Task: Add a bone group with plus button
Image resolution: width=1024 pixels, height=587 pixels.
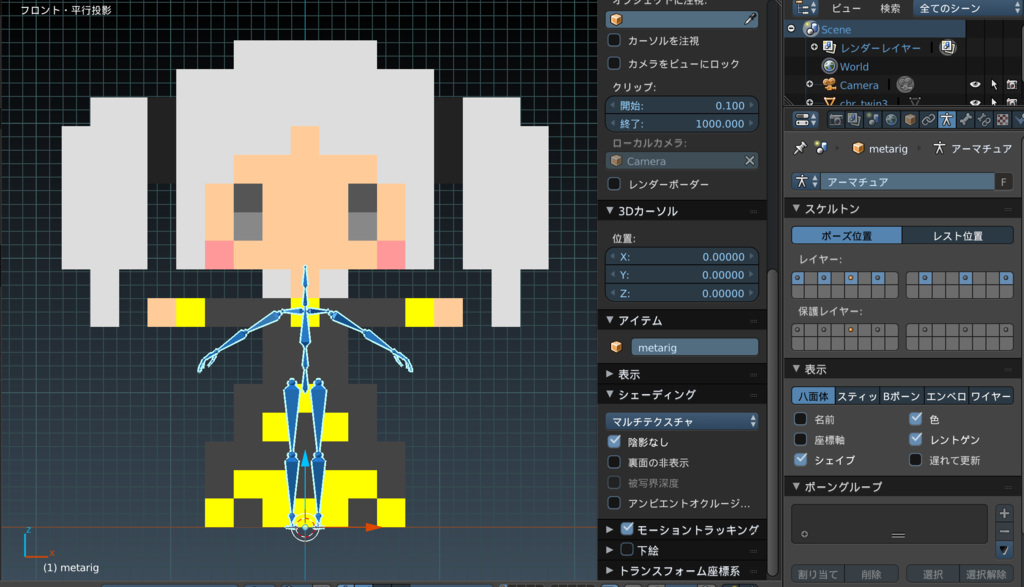Action: pos(1004,513)
